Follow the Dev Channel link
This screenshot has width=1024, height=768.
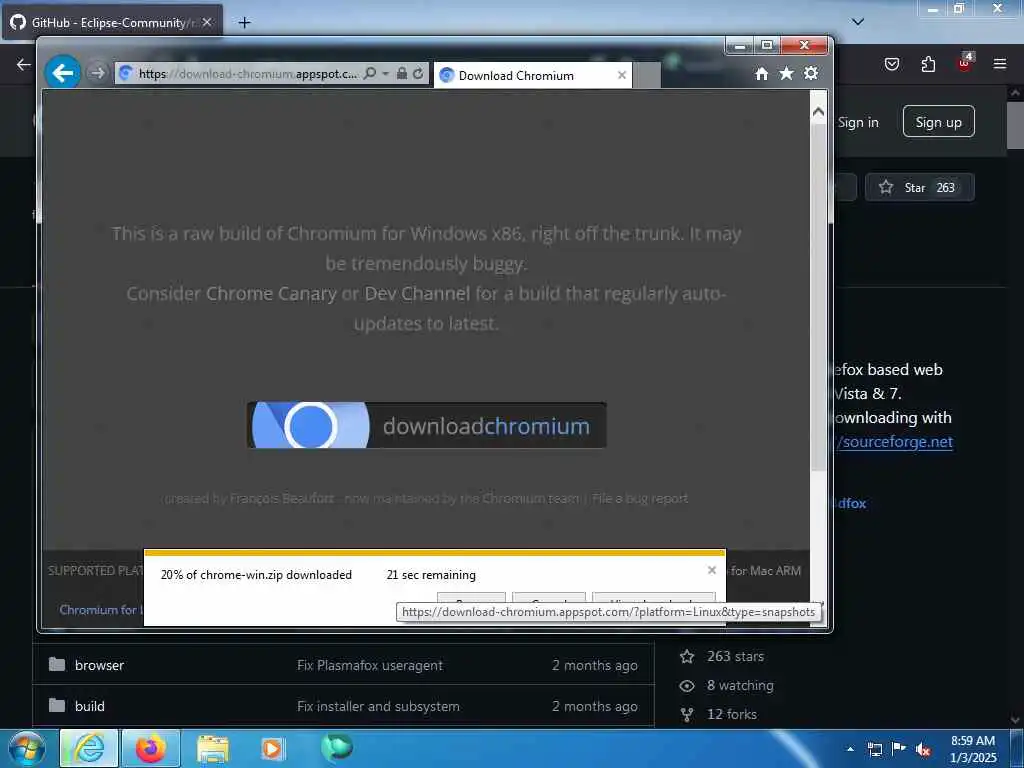tap(417, 294)
